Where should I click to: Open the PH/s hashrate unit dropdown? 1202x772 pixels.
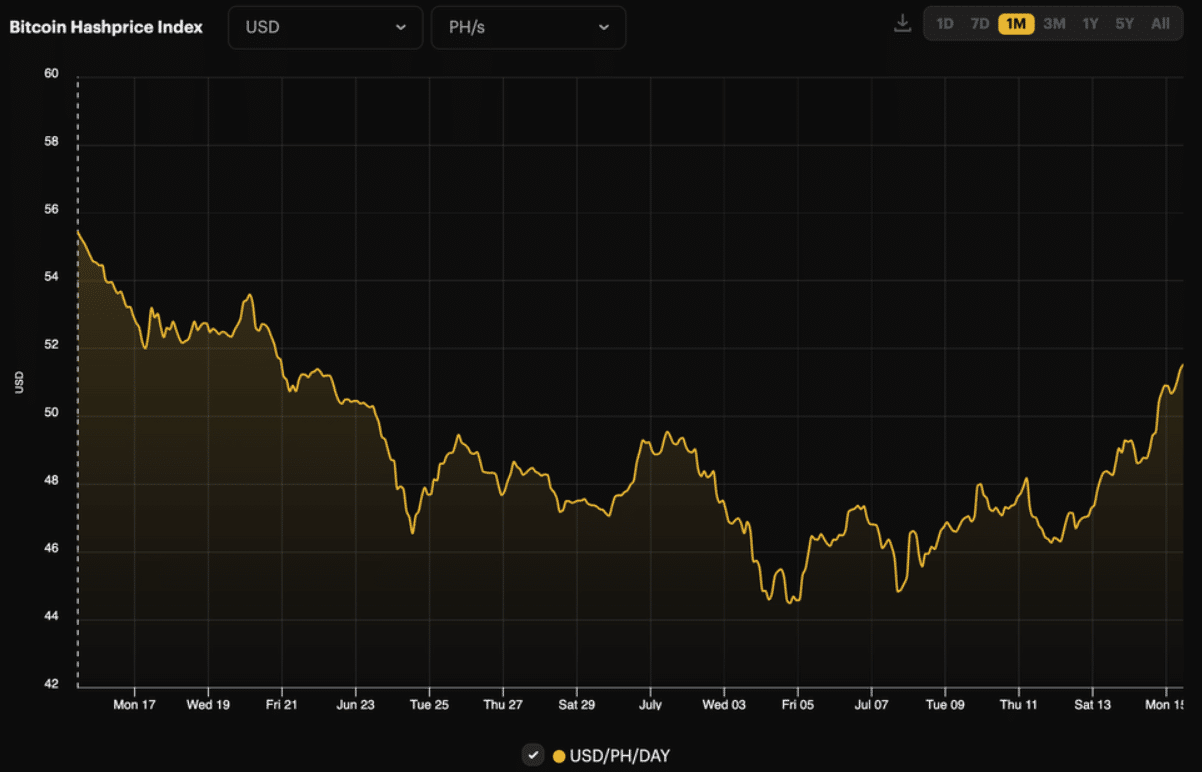[528, 27]
